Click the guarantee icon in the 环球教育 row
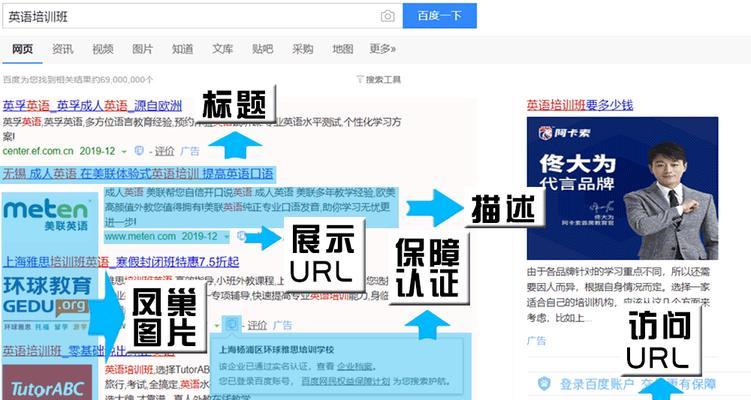Image resolution: width=751 pixels, height=400 pixels. tap(232, 324)
